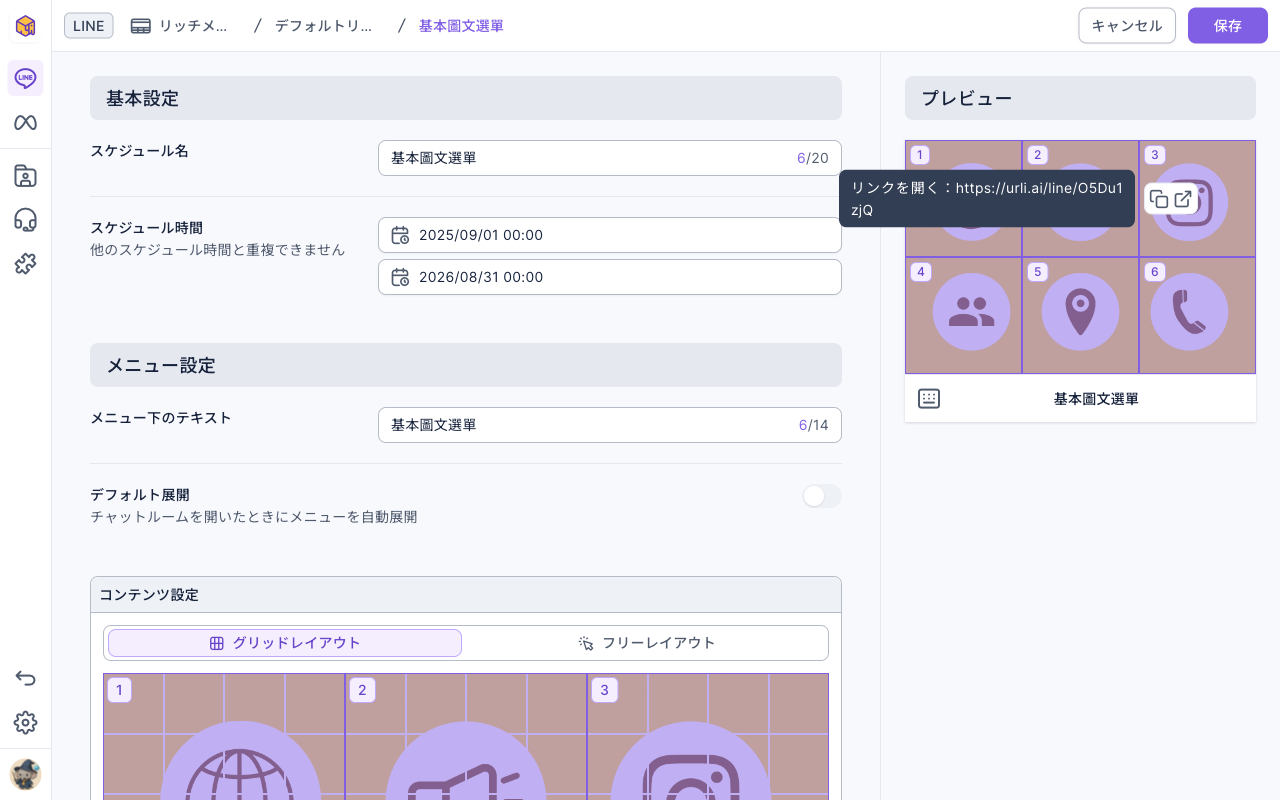Click the 保存 button

click(1228, 26)
